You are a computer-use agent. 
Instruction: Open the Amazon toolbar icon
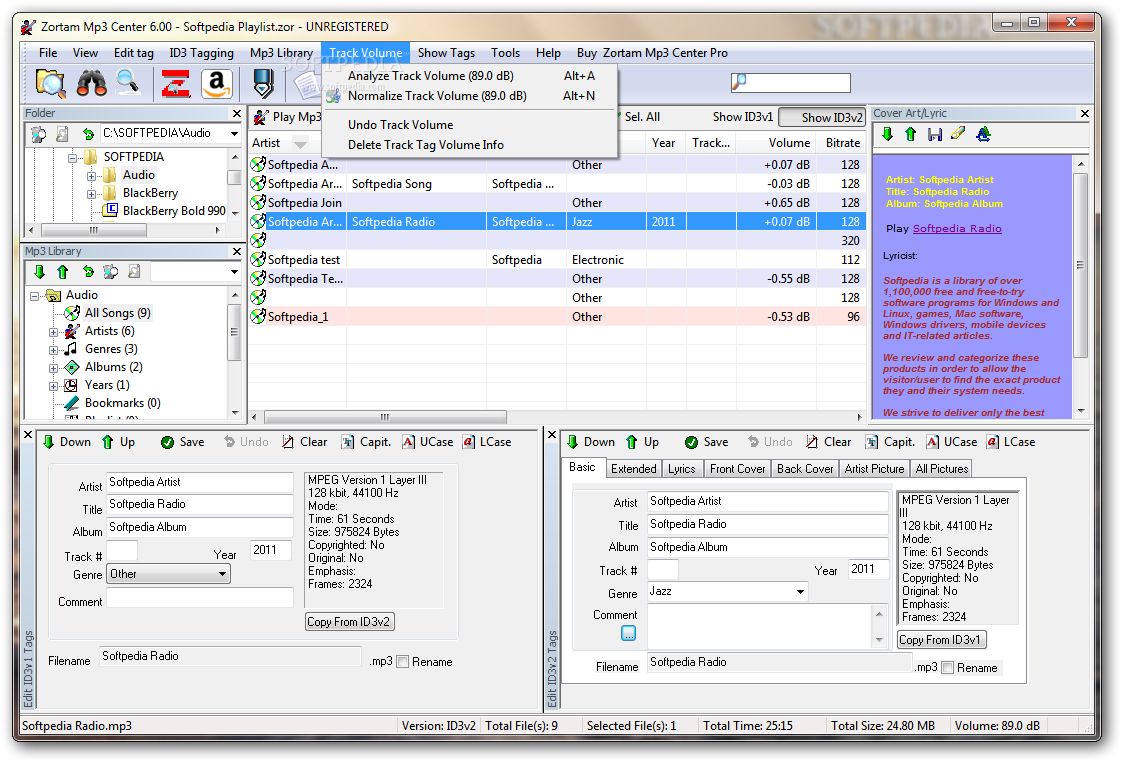click(x=216, y=84)
